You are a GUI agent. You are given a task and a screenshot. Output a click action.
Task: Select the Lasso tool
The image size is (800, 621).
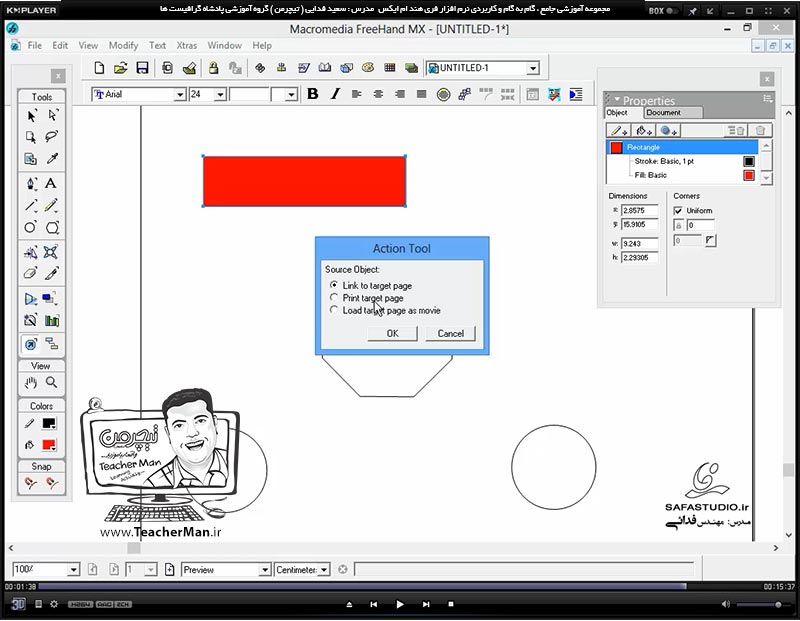click(52, 137)
